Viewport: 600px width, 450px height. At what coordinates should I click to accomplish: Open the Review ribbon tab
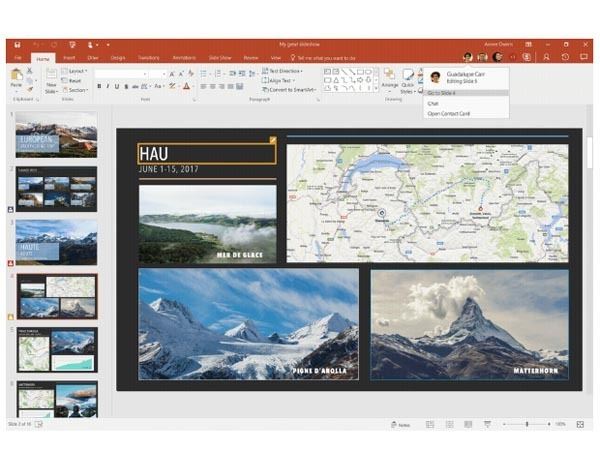pyautogui.click(x=251, y=58)
